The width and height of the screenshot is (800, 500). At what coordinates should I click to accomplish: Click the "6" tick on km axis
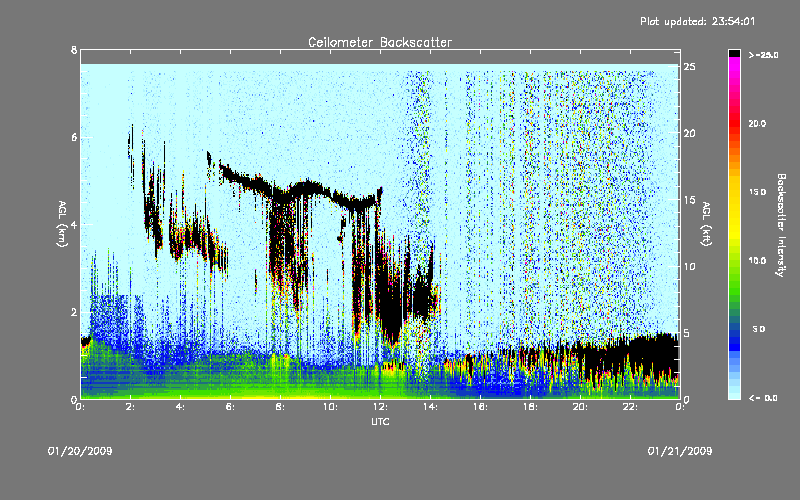[74, 137]
